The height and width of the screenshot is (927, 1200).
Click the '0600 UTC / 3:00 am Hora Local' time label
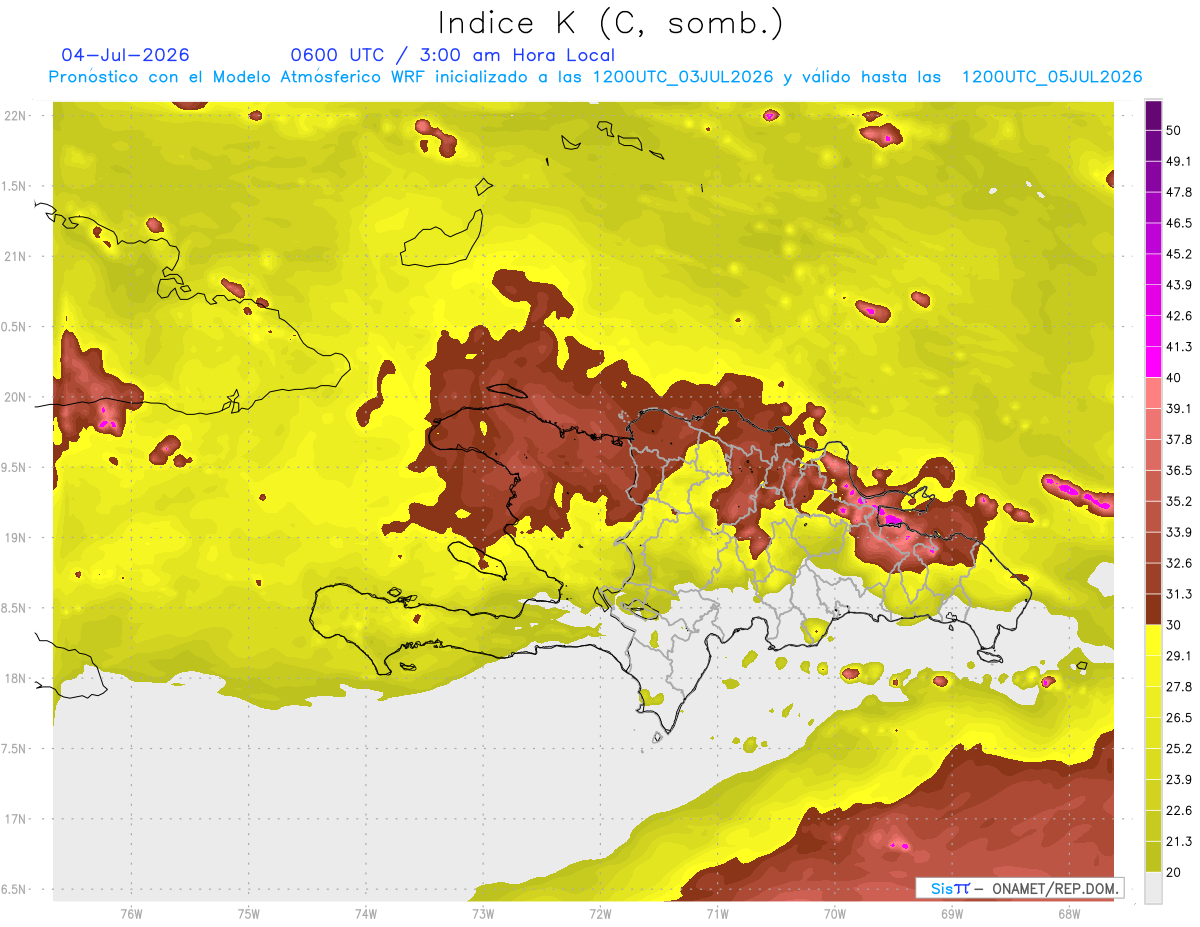452,55
